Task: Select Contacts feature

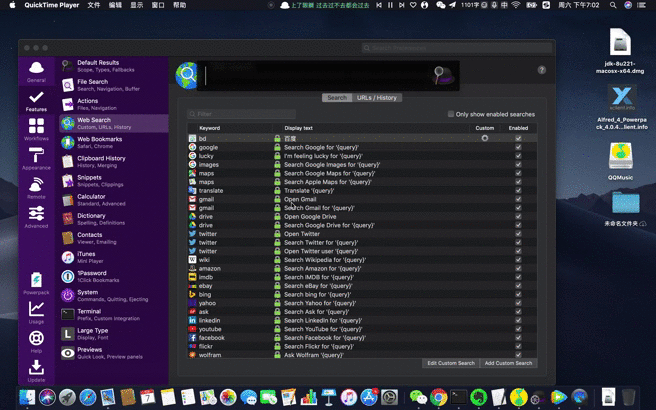Action: point(114,238)
